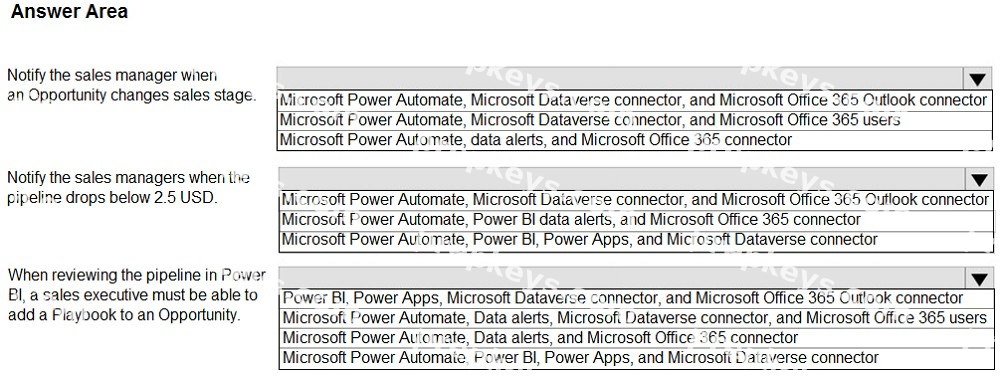Expand dropdown arrow for add Playbook to Opportunity
The height and width of the screenshot is (378, 1000).
978,278
